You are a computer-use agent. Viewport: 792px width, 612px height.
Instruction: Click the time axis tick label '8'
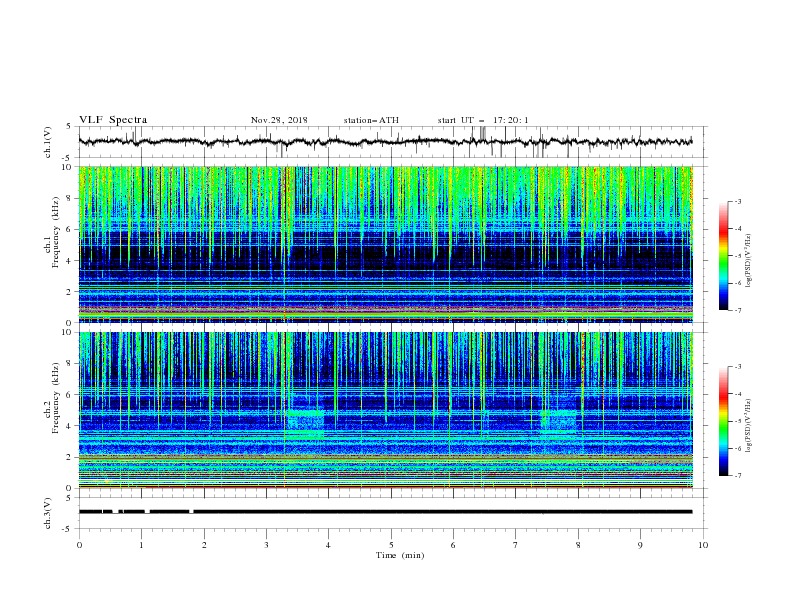pos(578,545)
